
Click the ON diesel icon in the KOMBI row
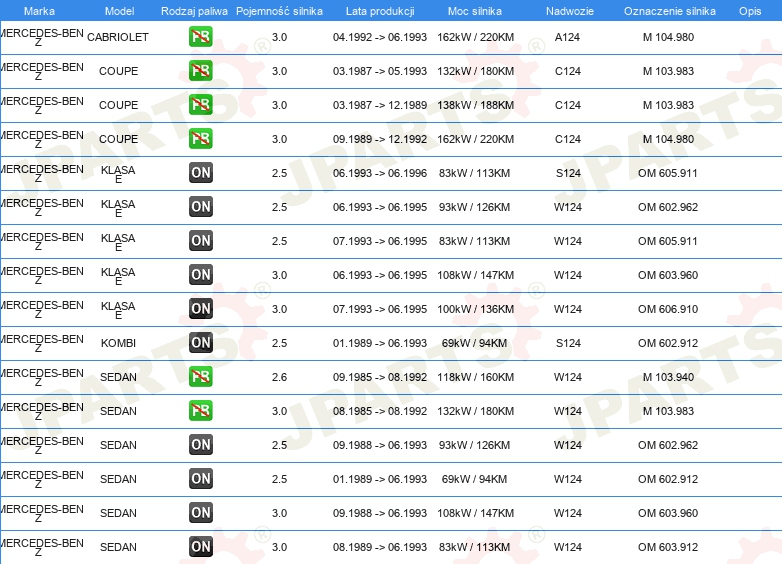click(200, 343)
